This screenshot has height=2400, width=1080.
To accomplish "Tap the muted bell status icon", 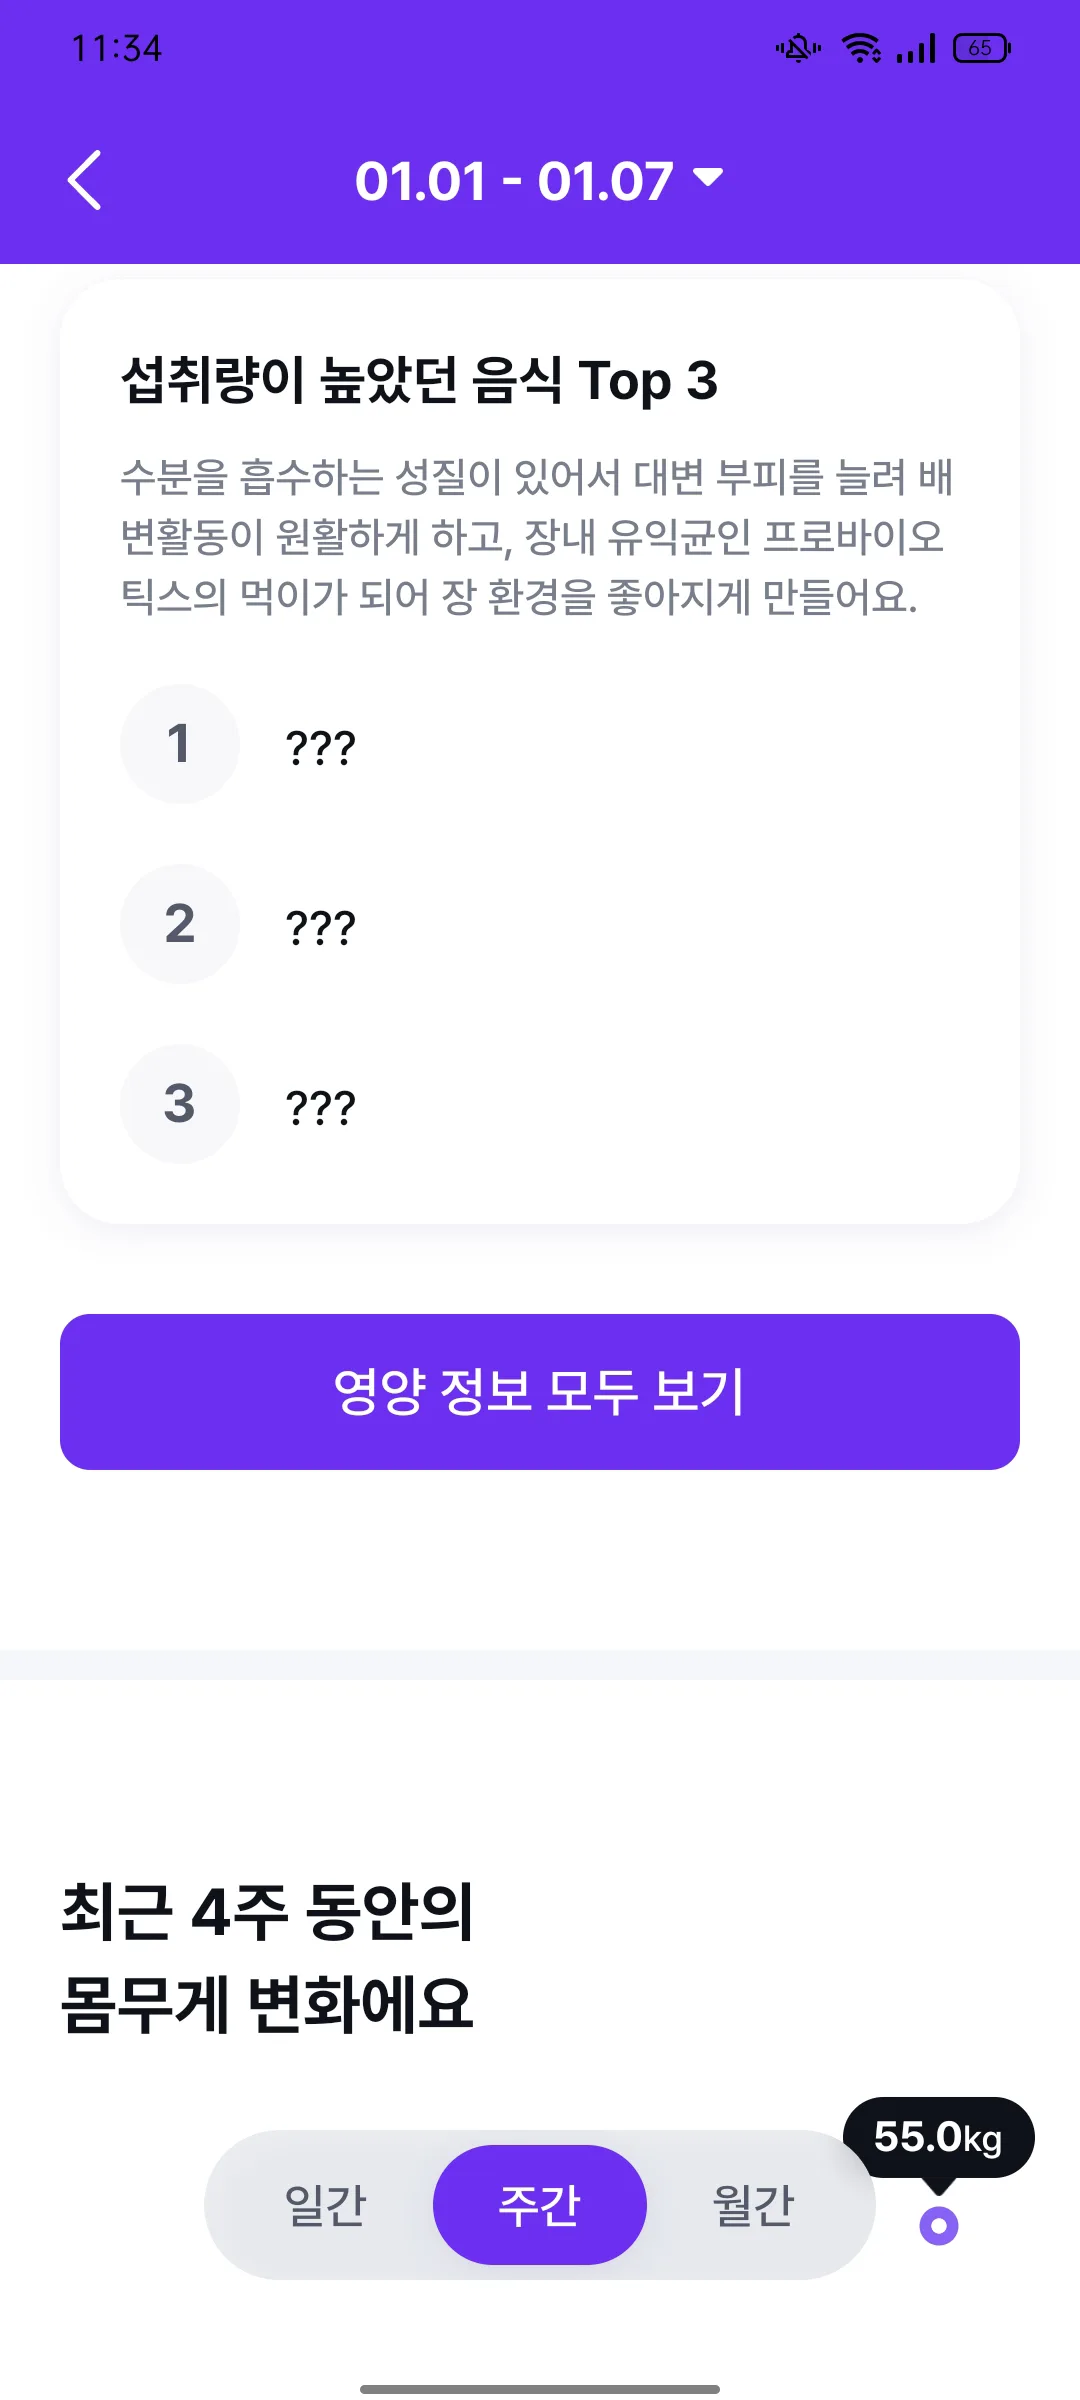I will [x=798, y=48].
